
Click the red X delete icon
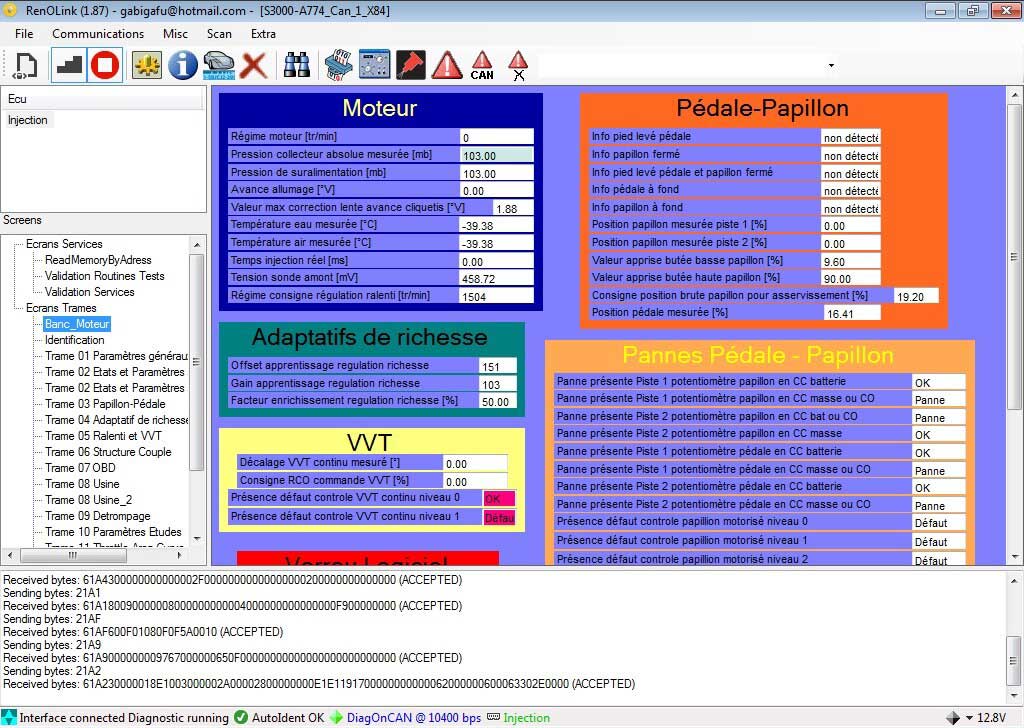tap(253, 65)
